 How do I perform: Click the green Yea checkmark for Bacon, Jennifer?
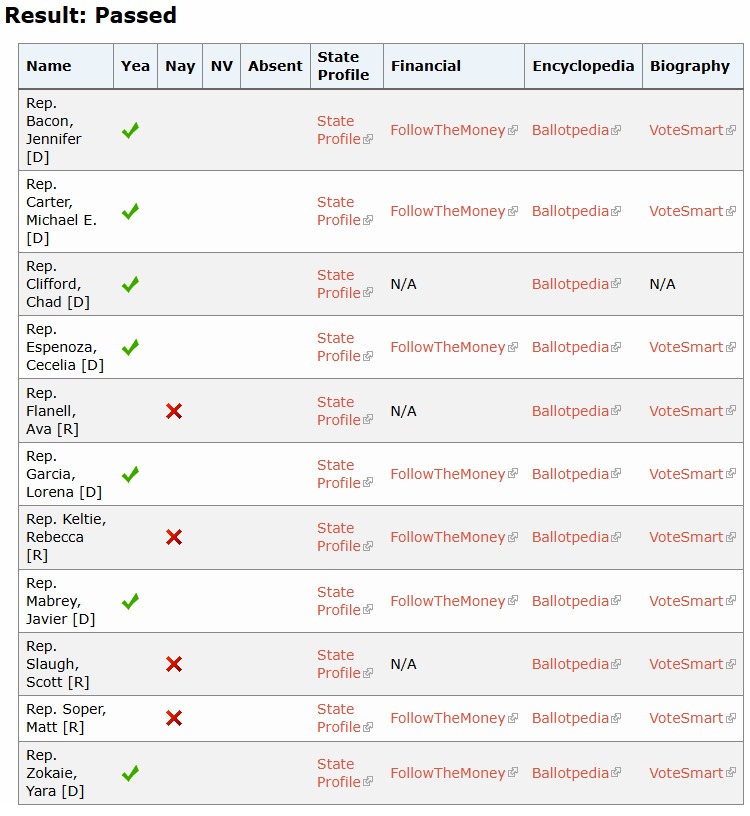tap(130, 130)
